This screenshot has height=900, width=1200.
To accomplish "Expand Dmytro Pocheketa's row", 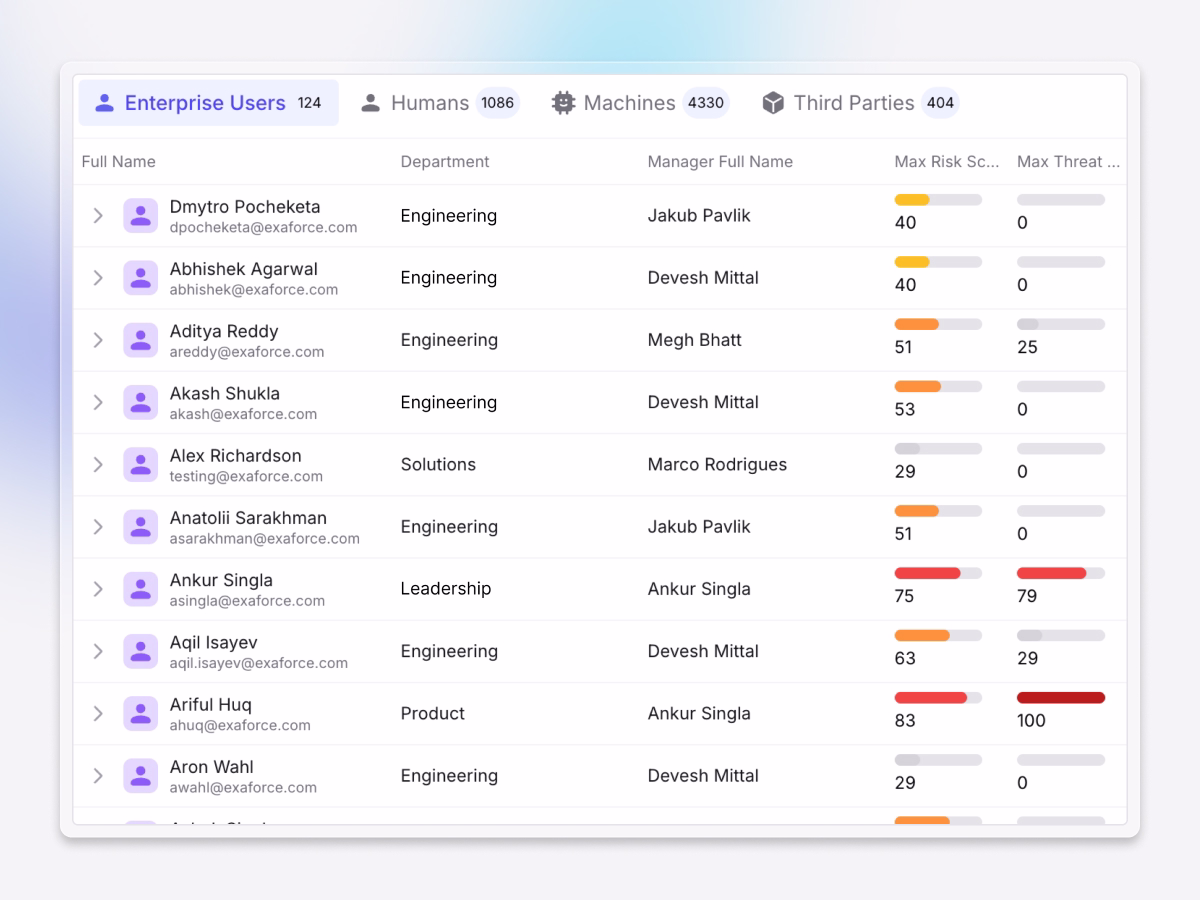I will coord(97,215).
